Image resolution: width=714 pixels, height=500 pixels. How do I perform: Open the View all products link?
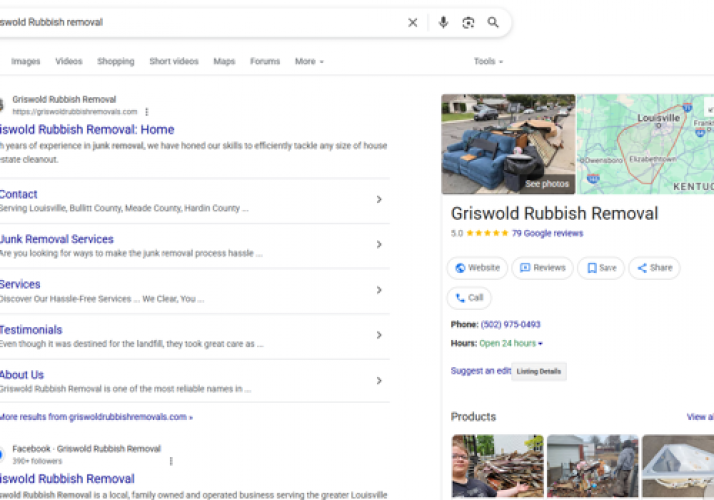[x=700, y=417]
